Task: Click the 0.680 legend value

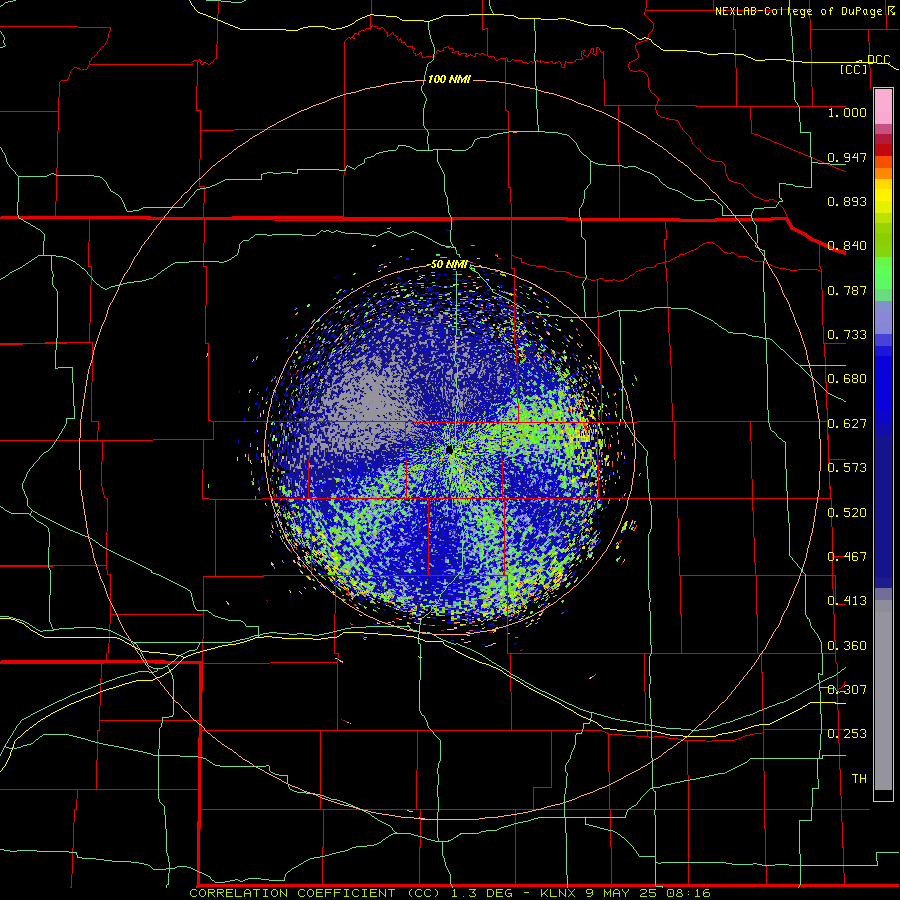Action: (x=847, y=379)
